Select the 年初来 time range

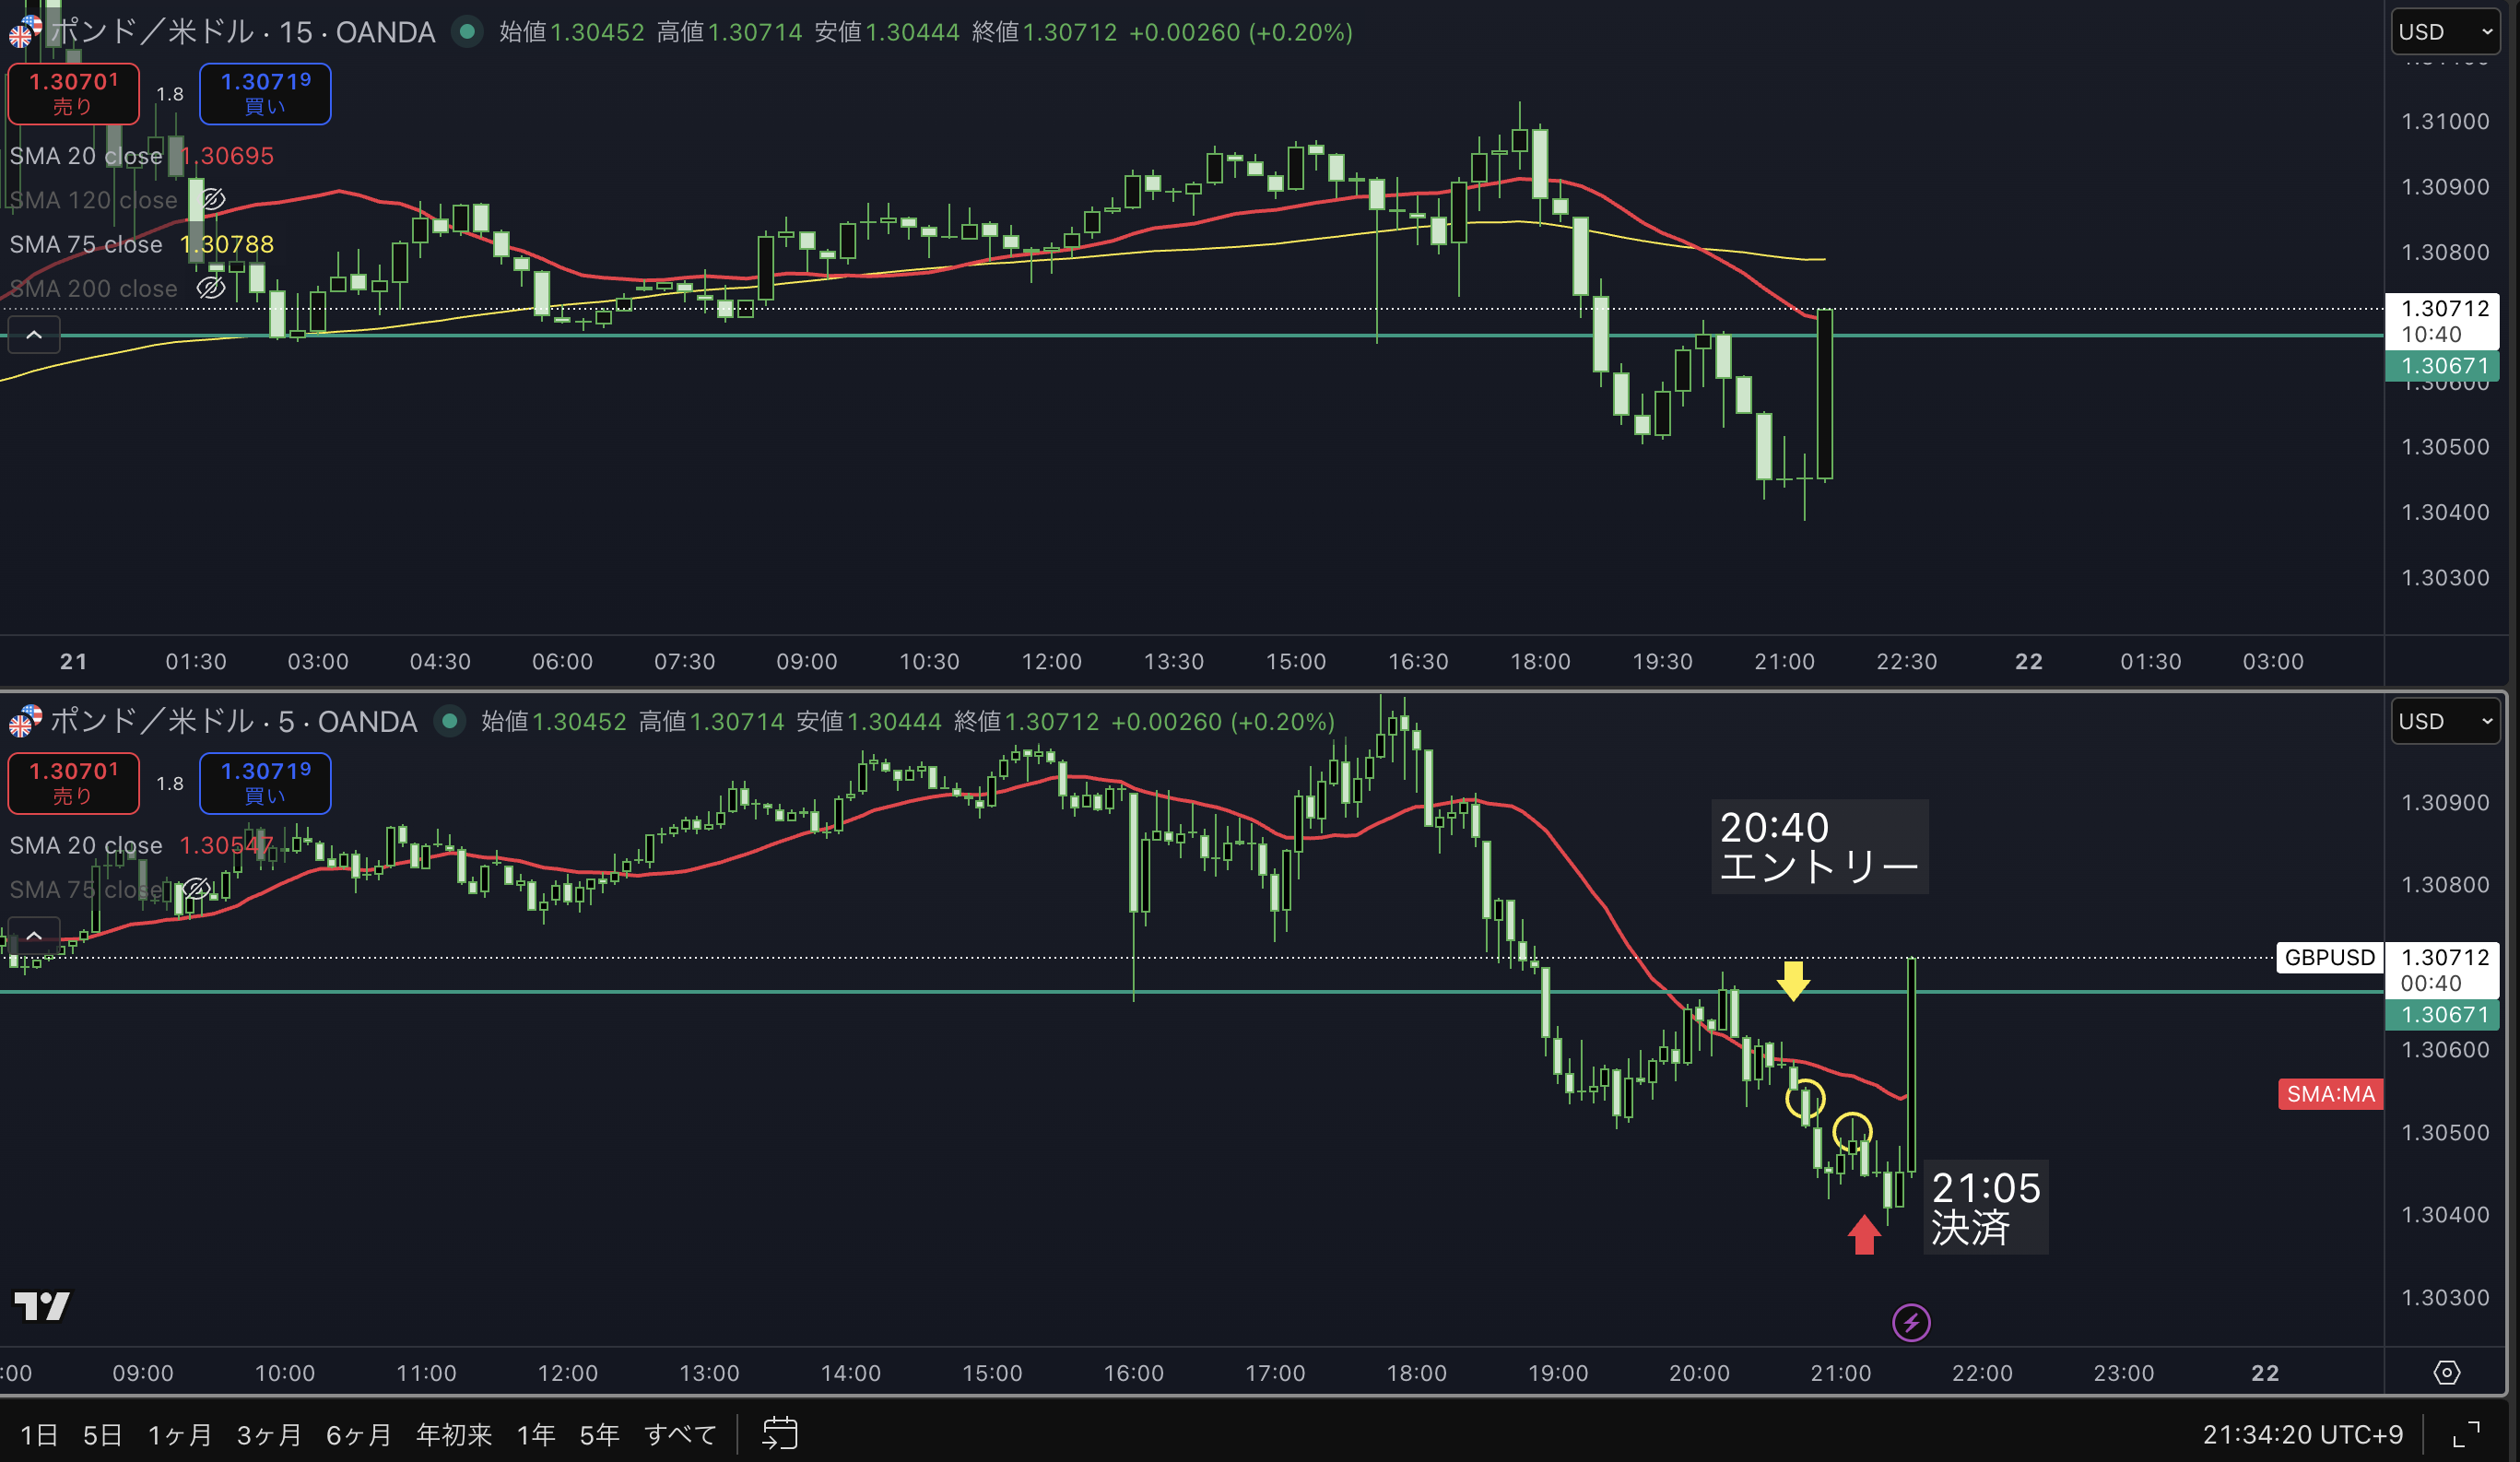[x=454, y=1435]
